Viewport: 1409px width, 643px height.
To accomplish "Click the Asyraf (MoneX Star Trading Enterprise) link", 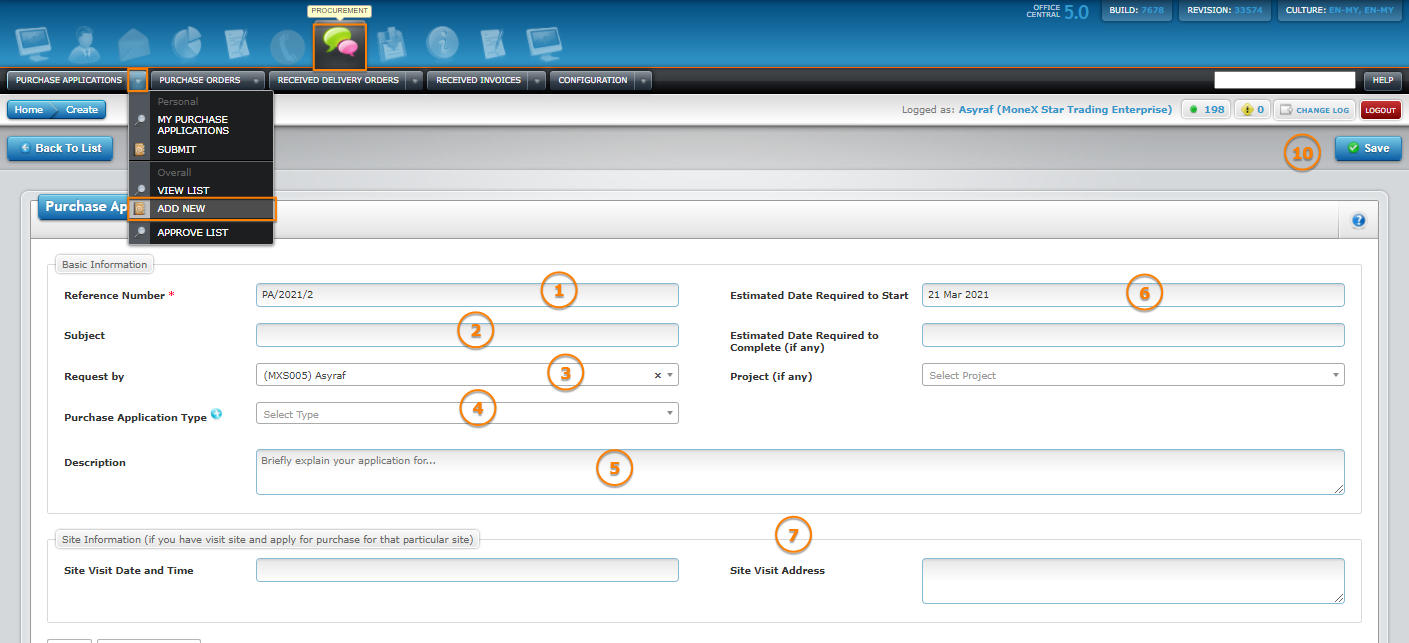I will pyautogui.click(x=1065, y=110).
